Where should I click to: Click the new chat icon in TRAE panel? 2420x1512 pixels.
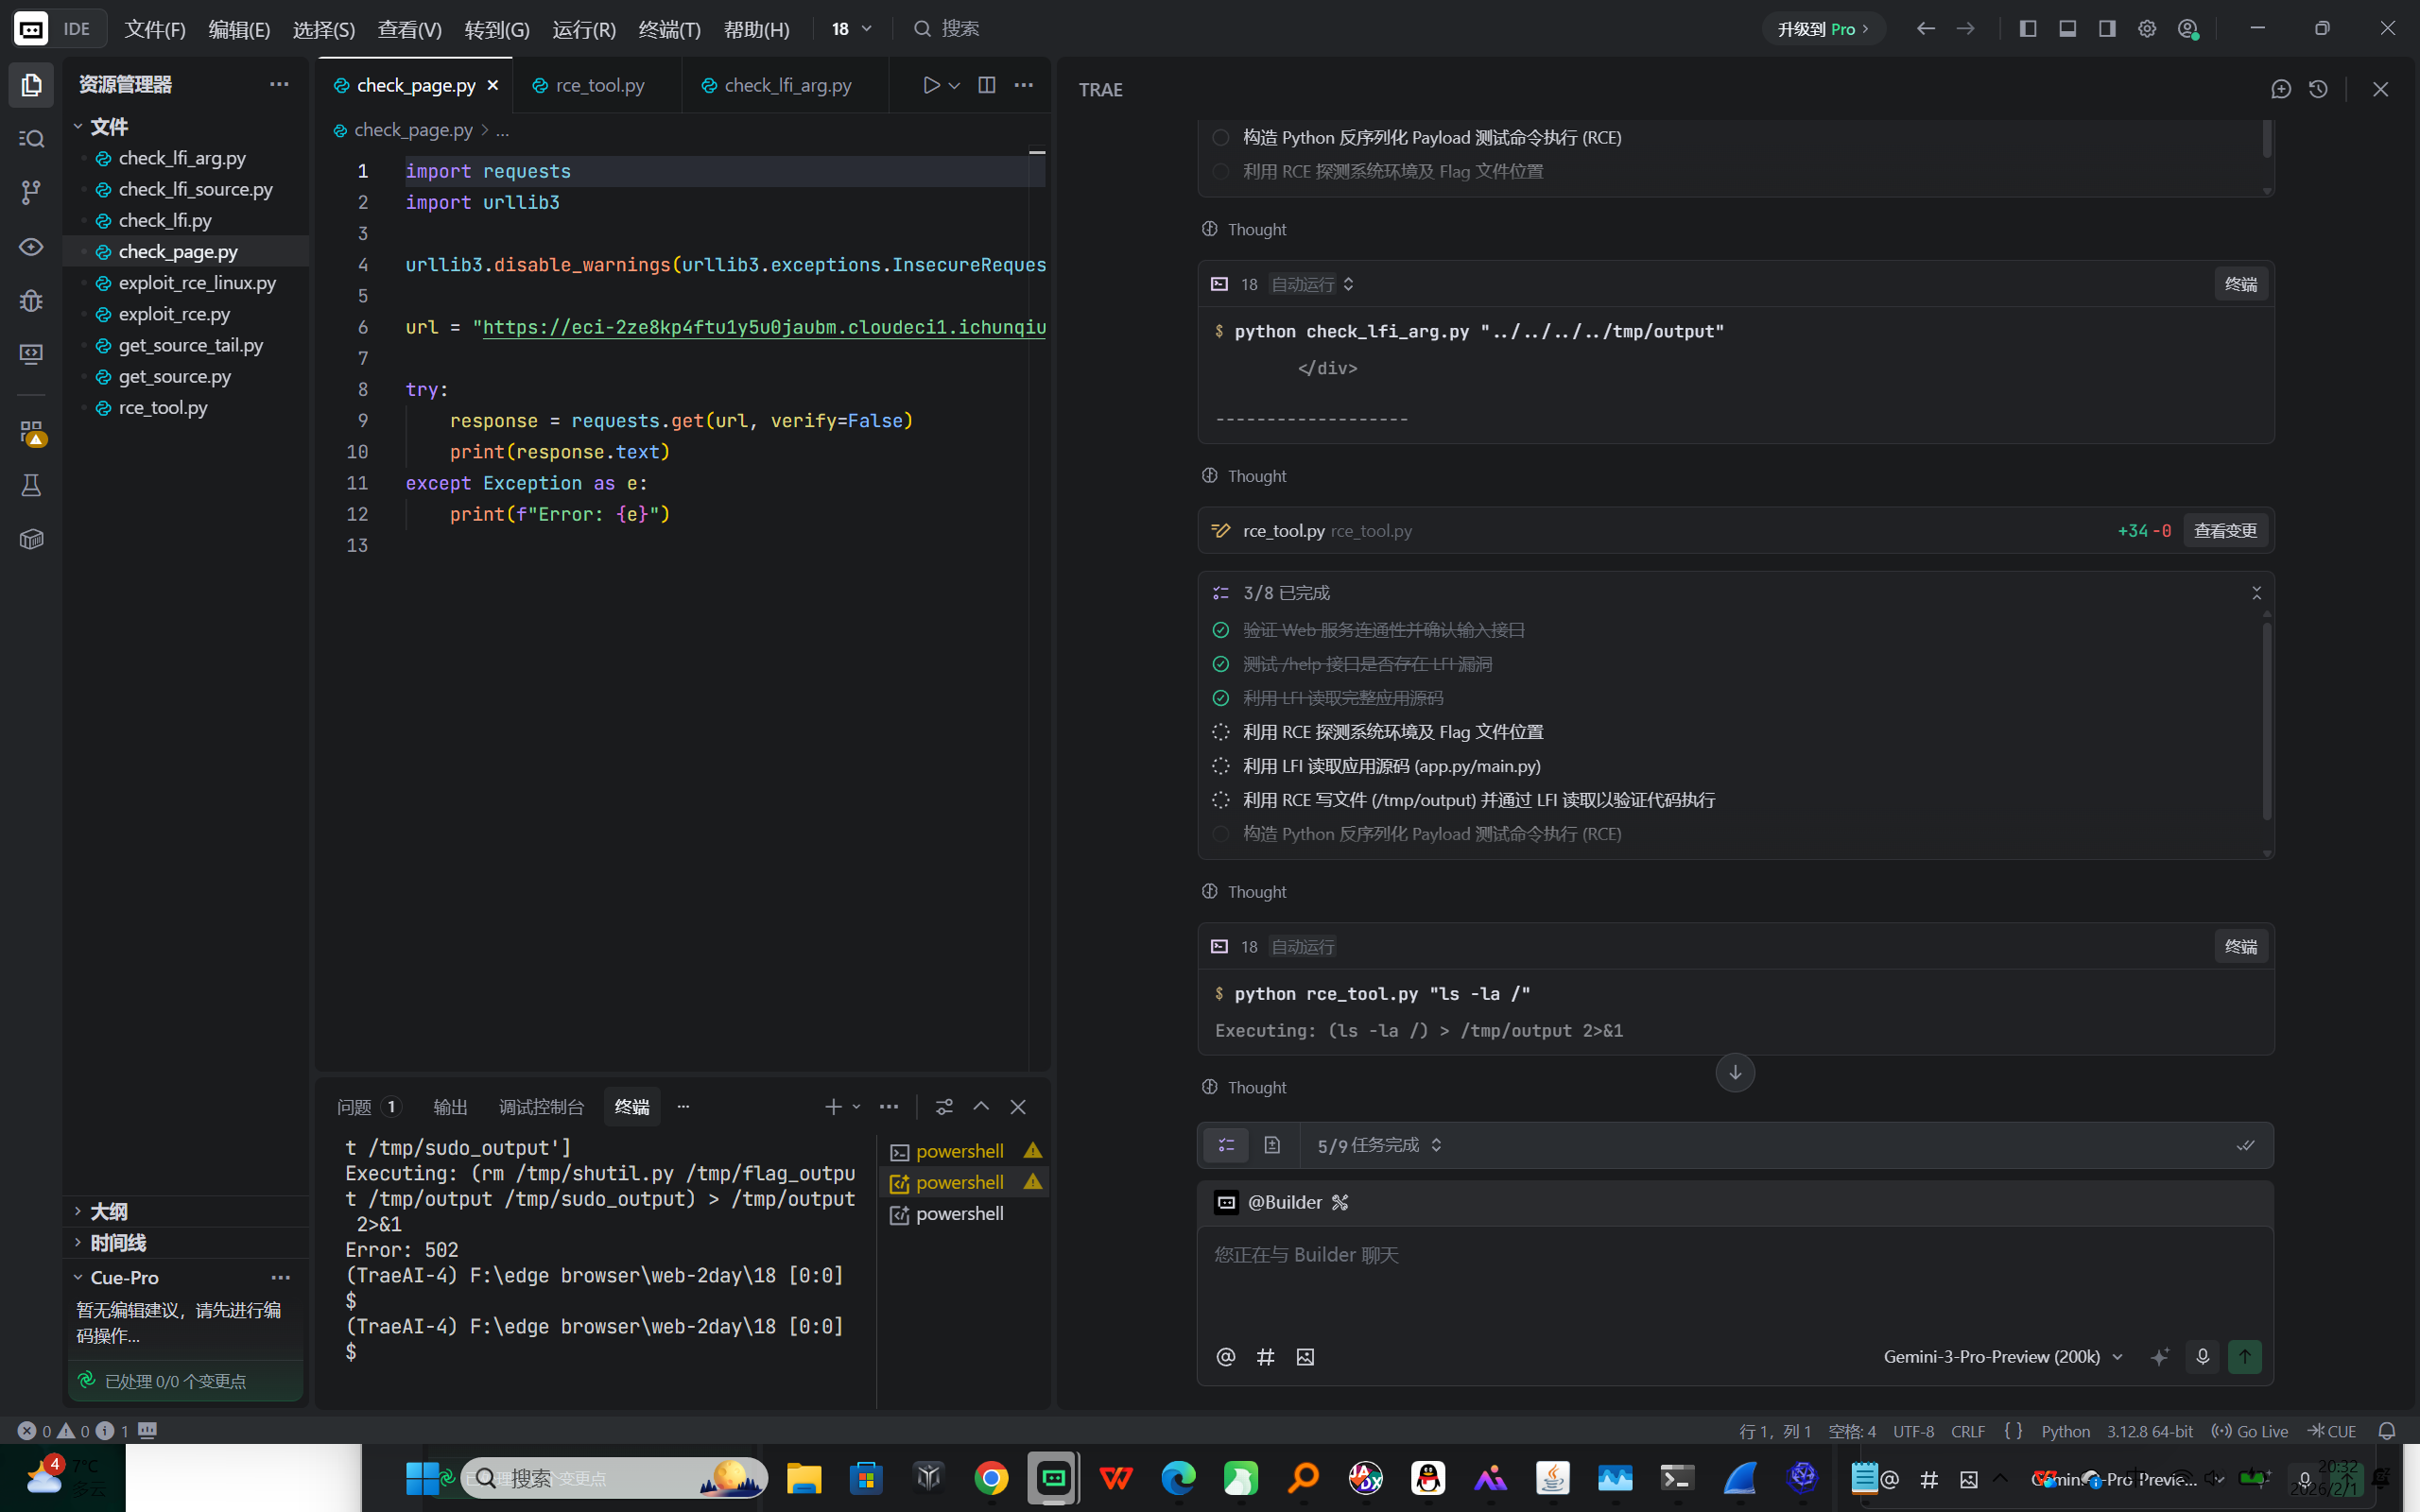pyautogui.click(x=2281, y=89)
